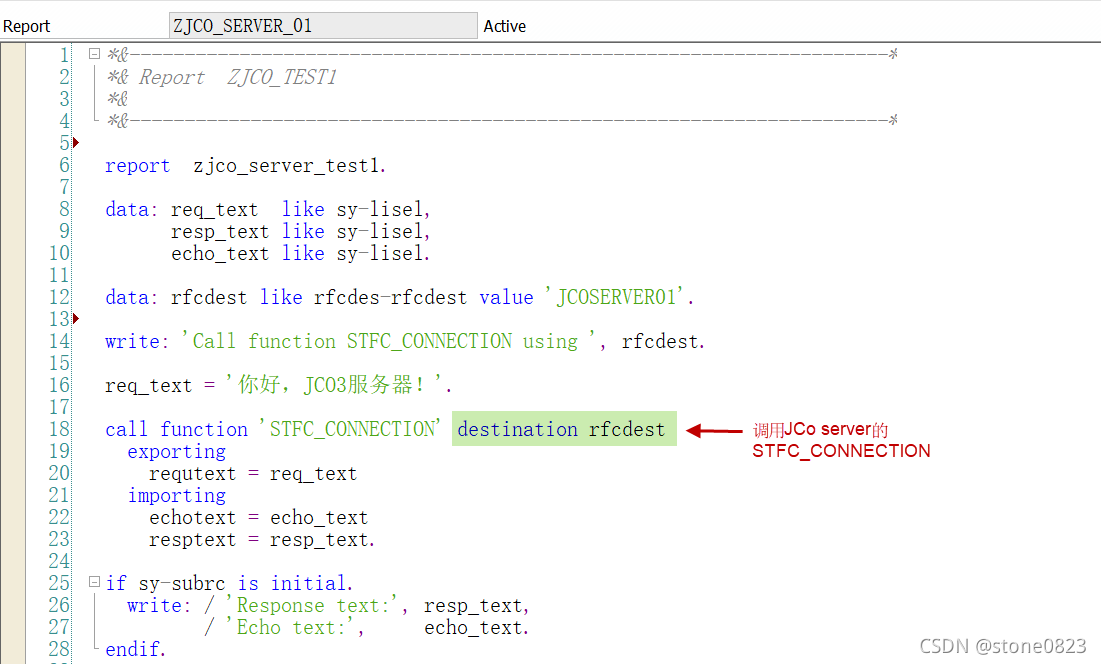Click line number 1 in the gutter
The height and width of the screenshot is (664, 1101).
coord(65,55)
